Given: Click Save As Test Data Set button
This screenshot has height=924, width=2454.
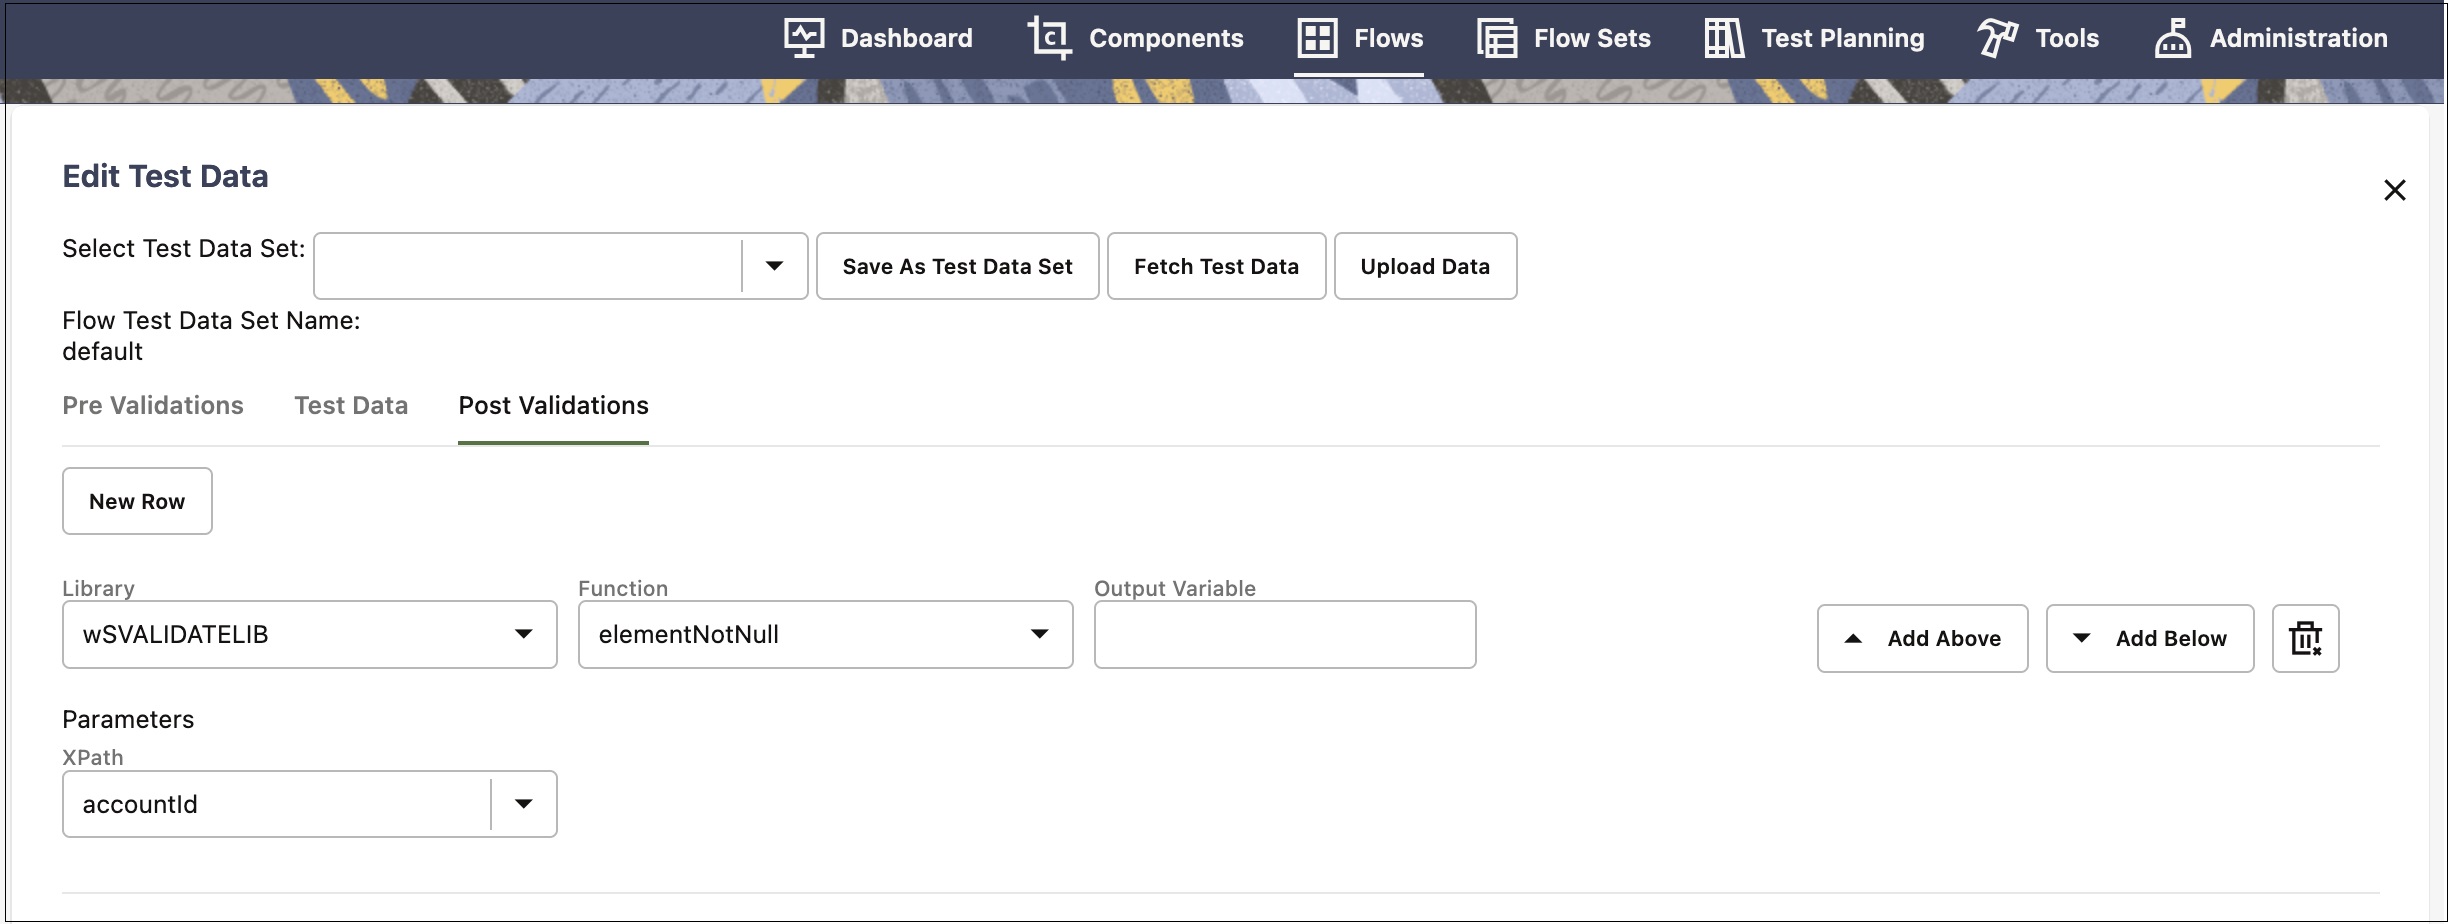Looking at the screenshot, I should 958,267.
